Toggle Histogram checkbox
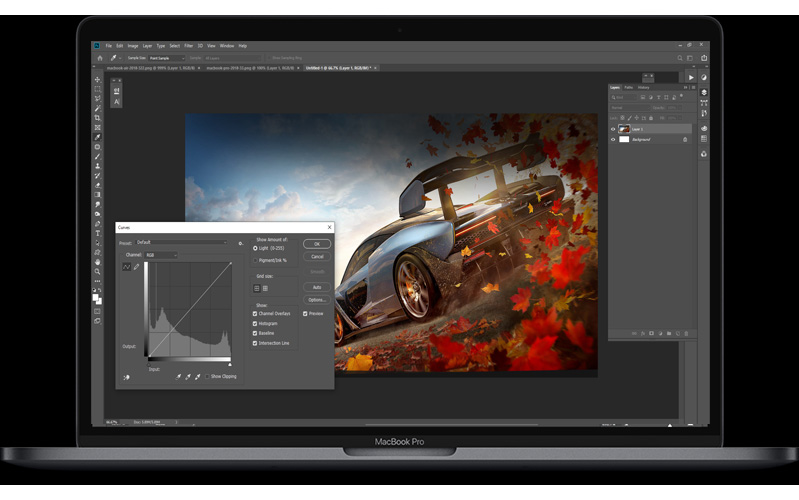 [255, 324]
